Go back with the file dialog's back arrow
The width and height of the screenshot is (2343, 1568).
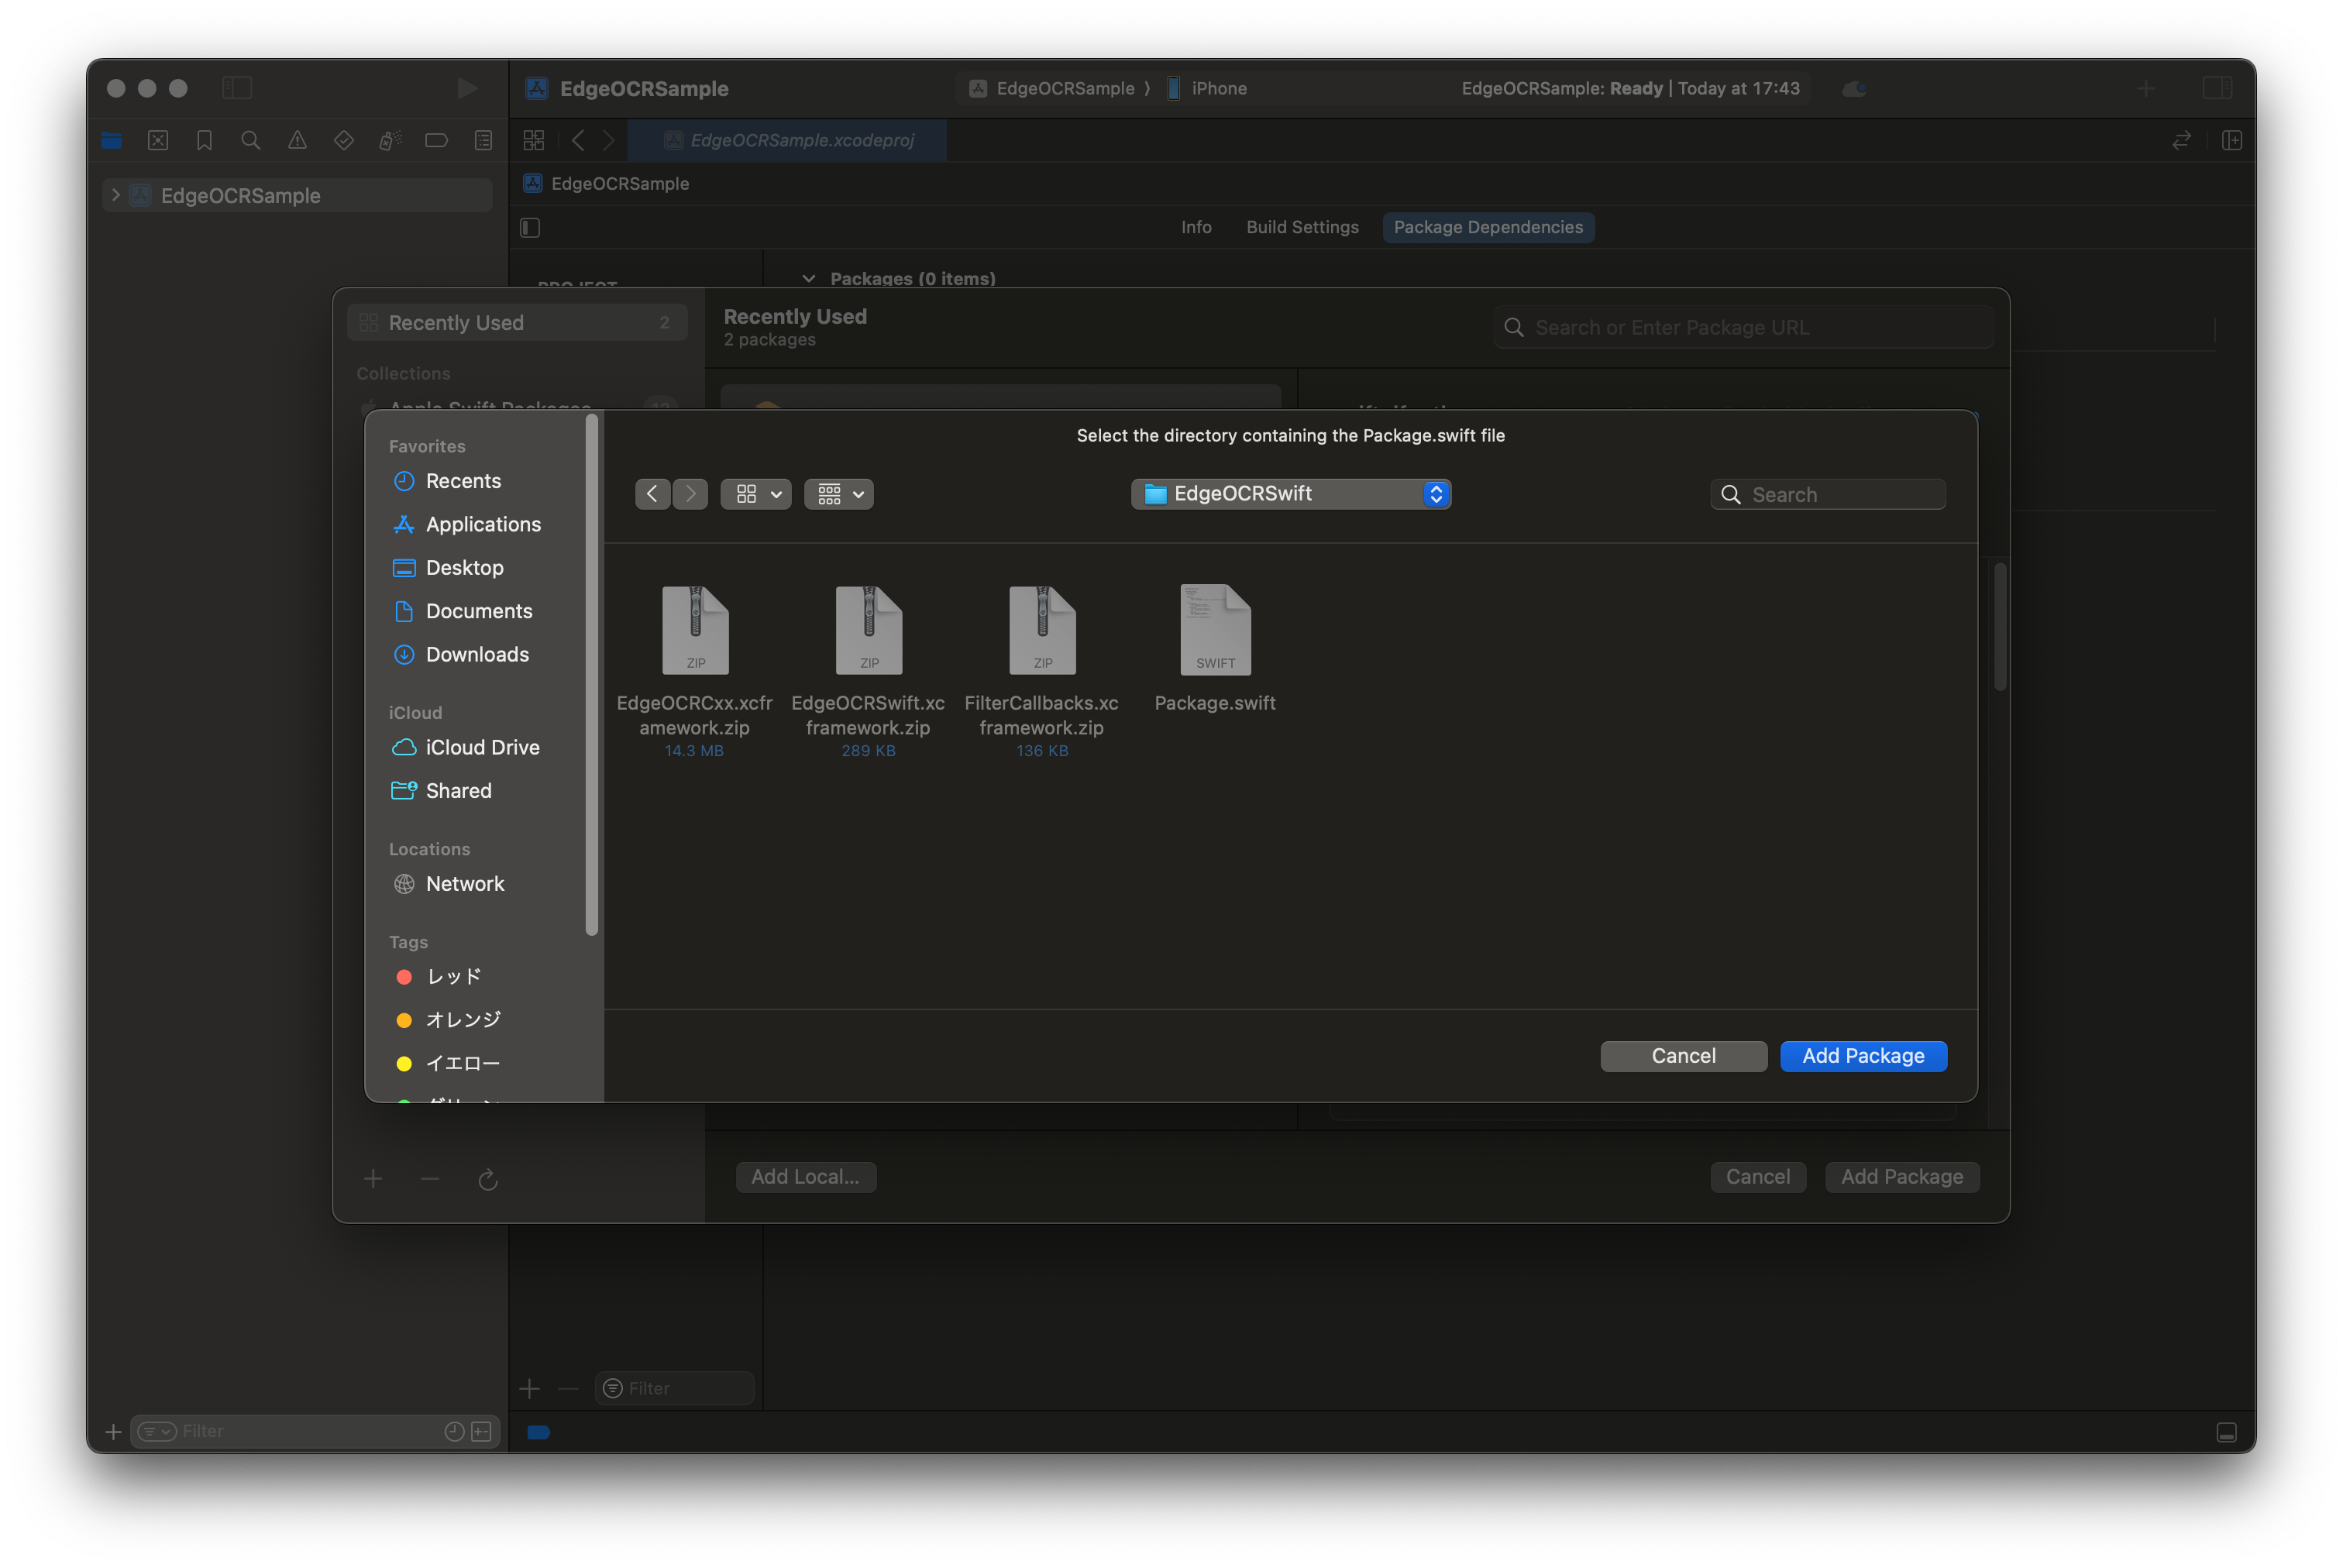pos(652,494)
